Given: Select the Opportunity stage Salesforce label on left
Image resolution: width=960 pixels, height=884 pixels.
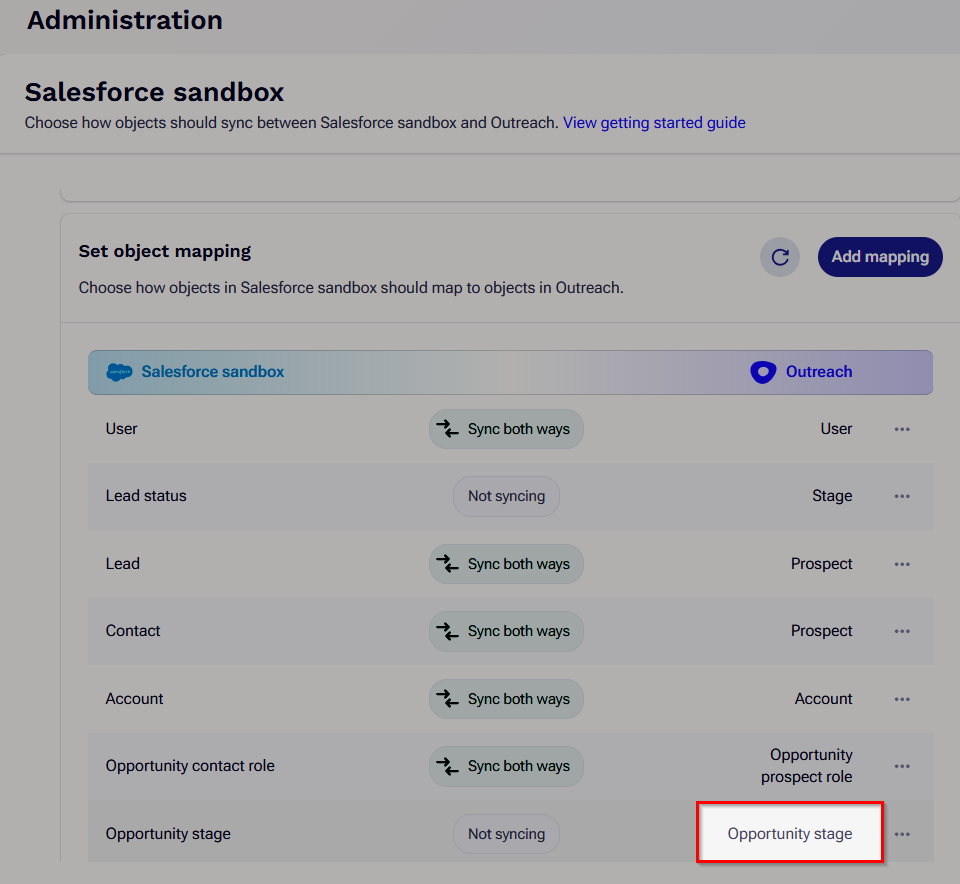Looking at the screenshot, I should coord(168,834).
